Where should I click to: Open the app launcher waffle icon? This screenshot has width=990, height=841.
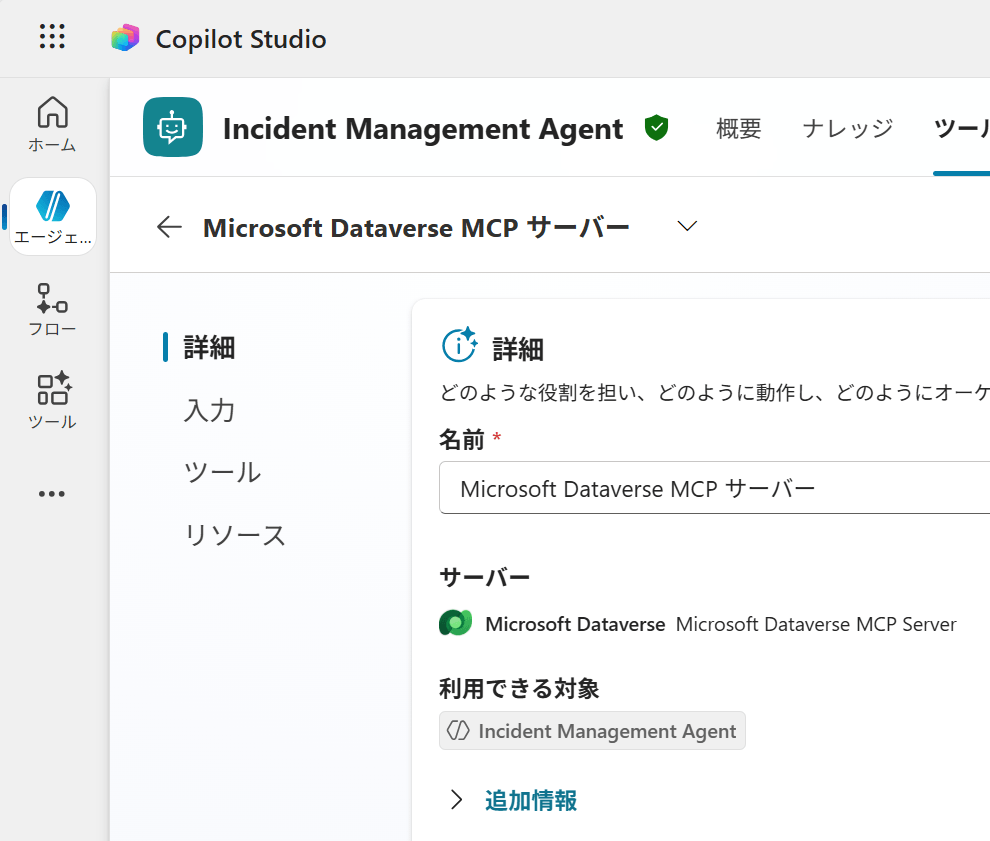point(52,38)
